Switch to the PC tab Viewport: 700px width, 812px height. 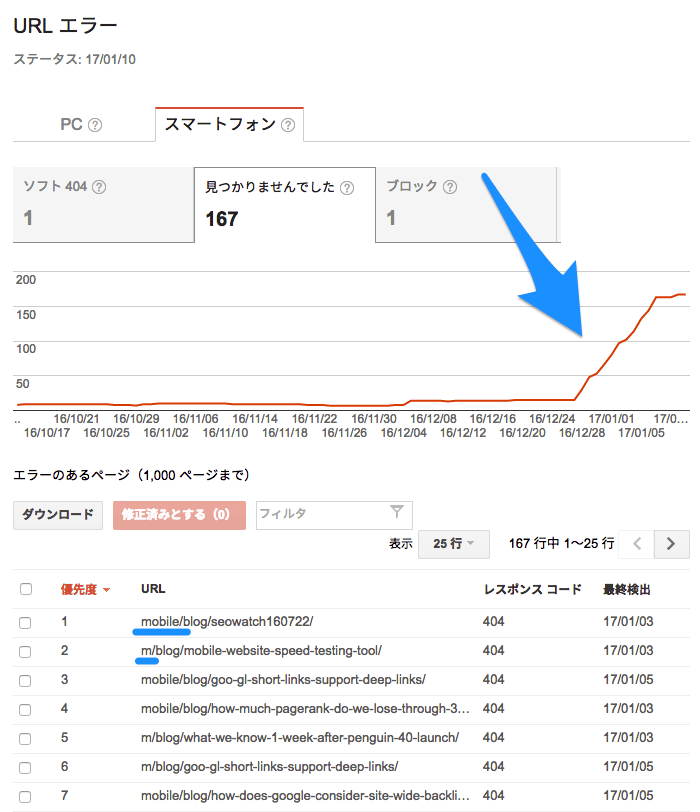click(x=71, y=125)
